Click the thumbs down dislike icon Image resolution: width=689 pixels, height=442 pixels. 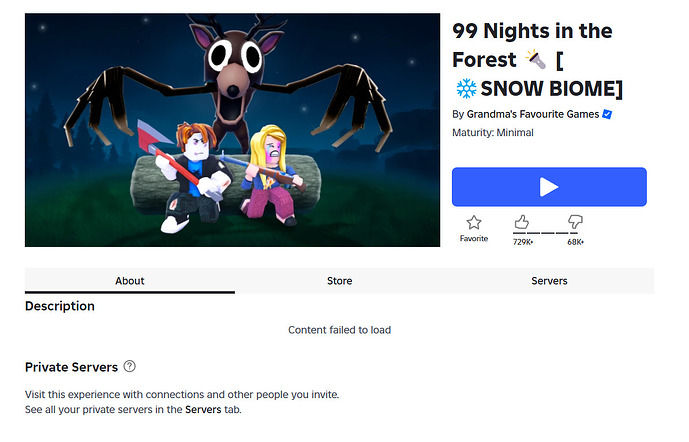click(x=575, y=222)
